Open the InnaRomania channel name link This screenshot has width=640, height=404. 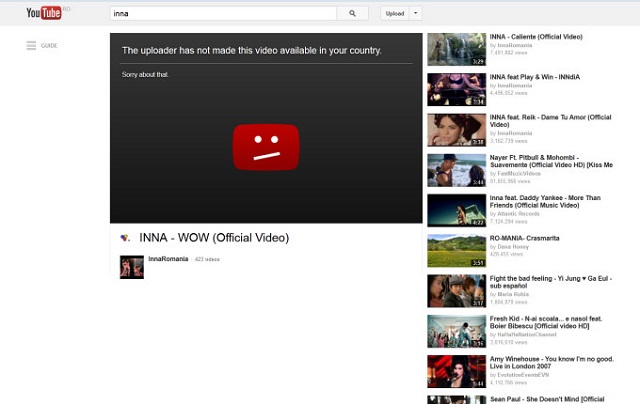168,259
